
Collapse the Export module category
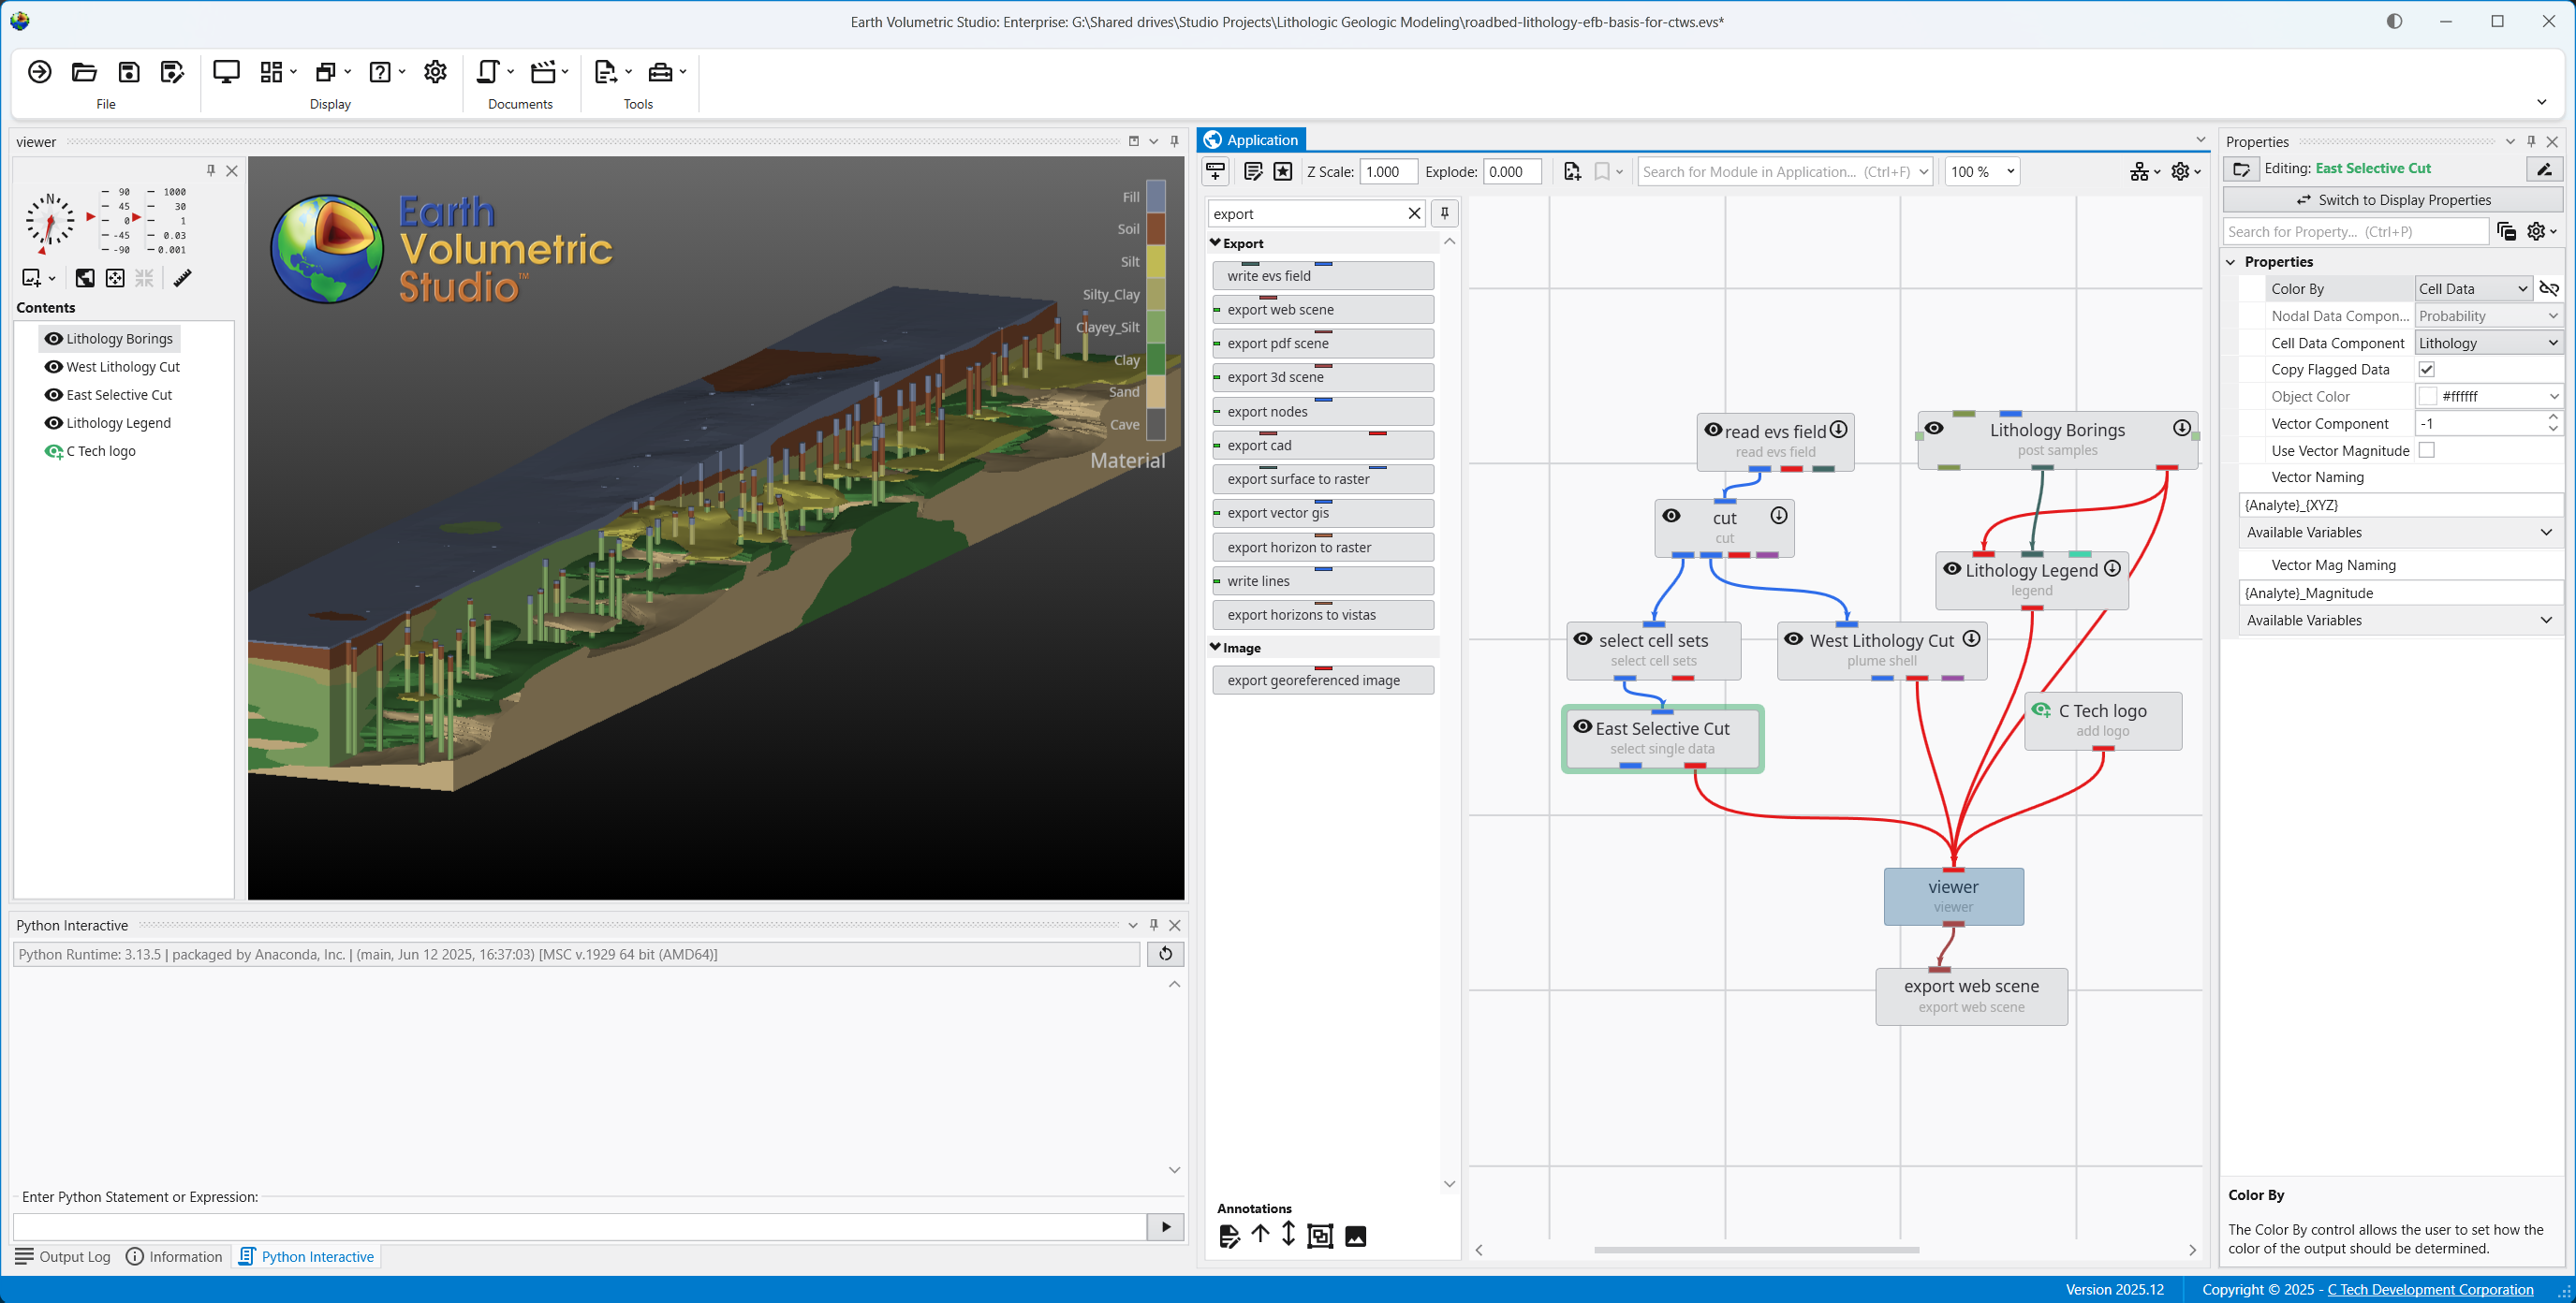(1215, 243)
